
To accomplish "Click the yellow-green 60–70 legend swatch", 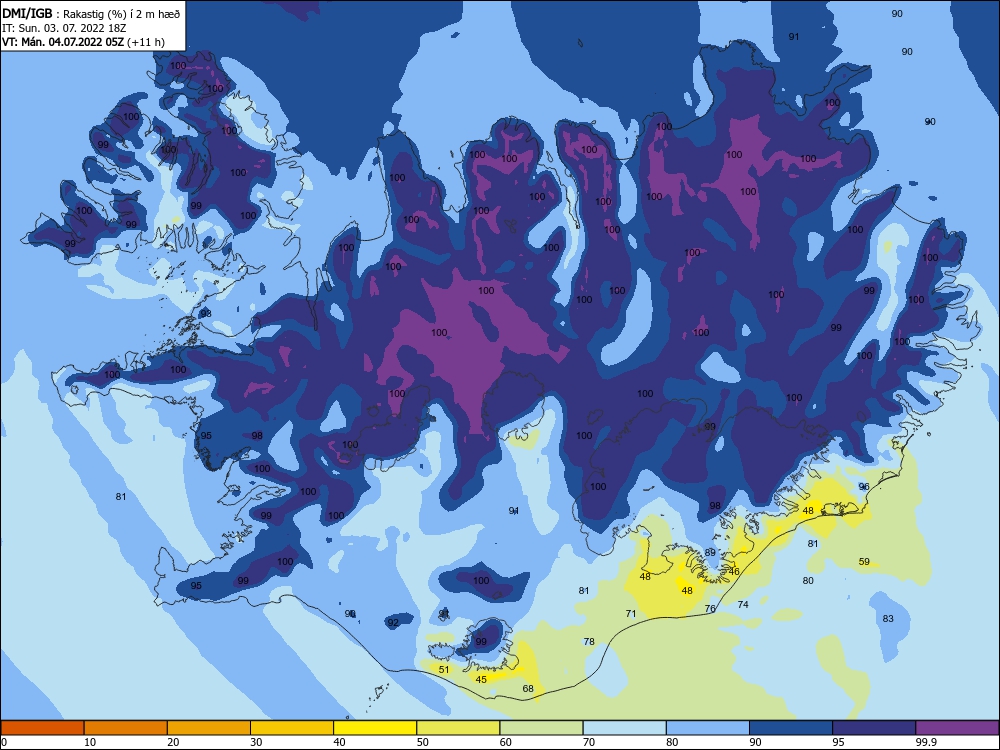I will click(541, 728).
